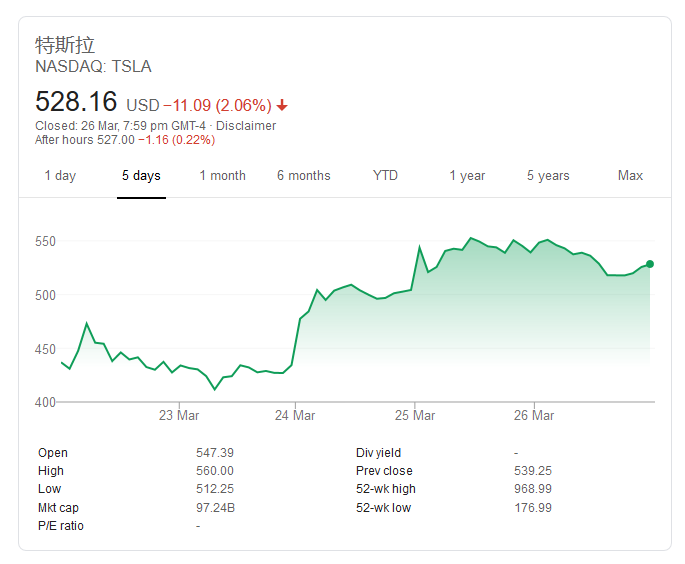This screenshot has width=685, height=564.
Task: Select the Max range tab
Action: (630, 176)
